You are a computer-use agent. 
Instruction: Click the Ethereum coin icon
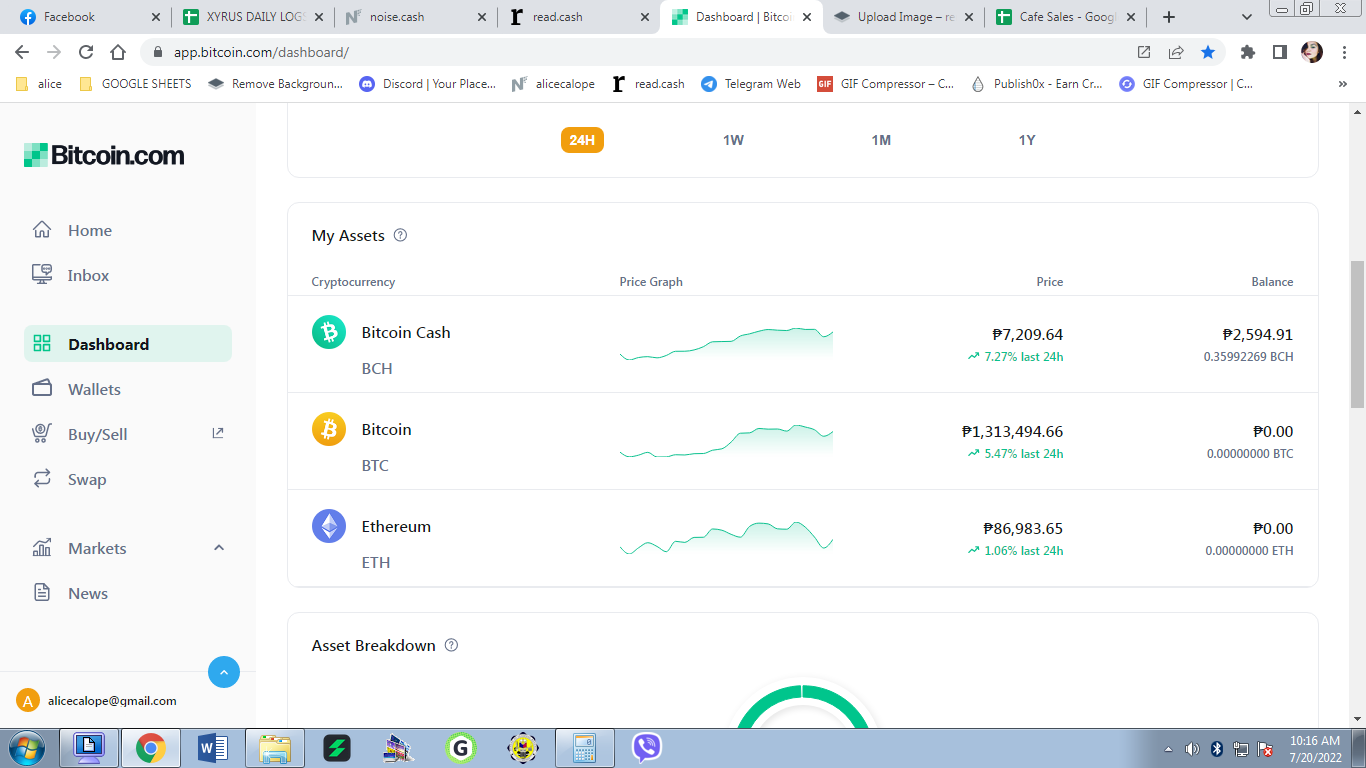coord(329,526)
